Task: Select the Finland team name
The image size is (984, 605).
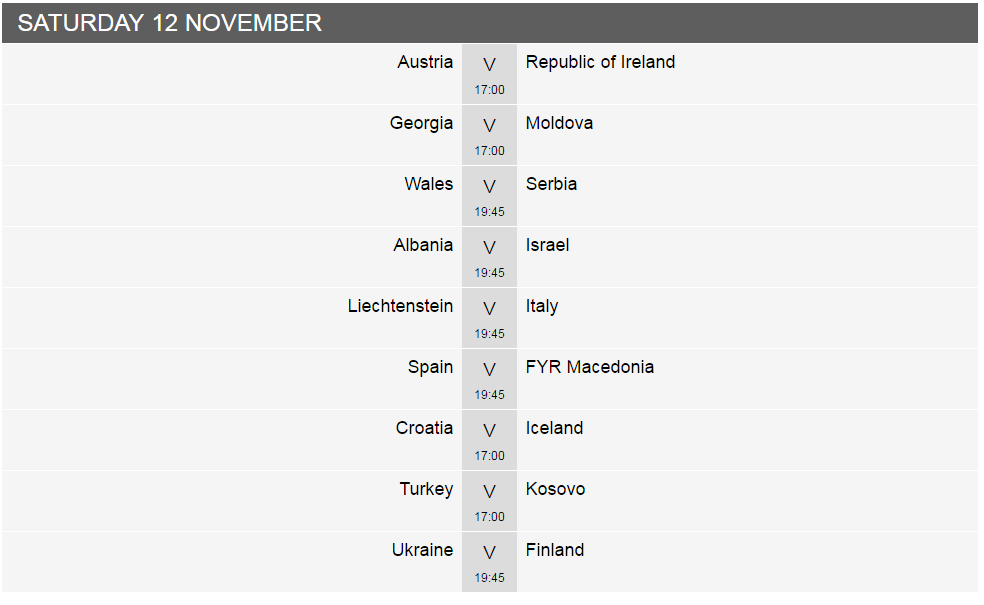Action: click(x=555, y=549)
